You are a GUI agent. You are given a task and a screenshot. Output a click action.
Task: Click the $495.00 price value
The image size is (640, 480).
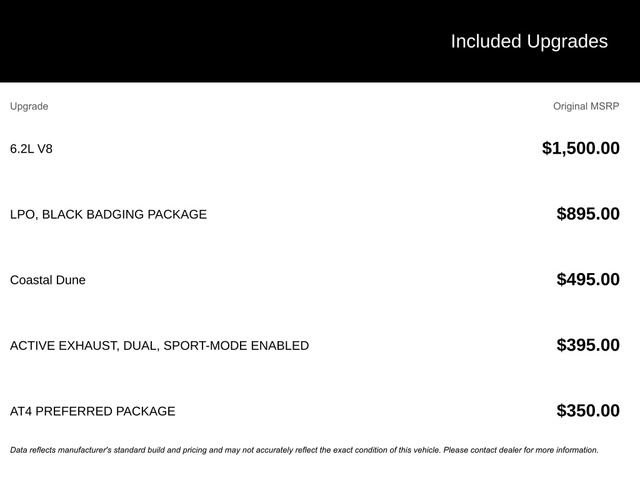click(x=588, y=279)
